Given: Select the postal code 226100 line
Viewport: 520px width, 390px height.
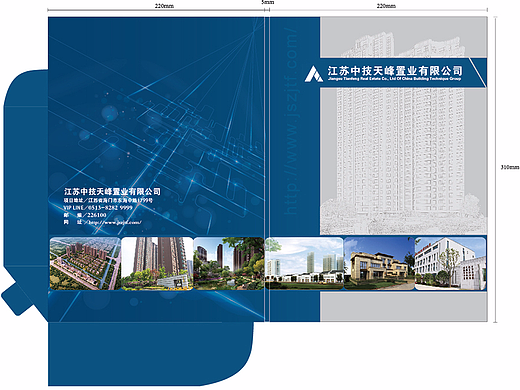Looking at the screenshot, I should (85, 215).
